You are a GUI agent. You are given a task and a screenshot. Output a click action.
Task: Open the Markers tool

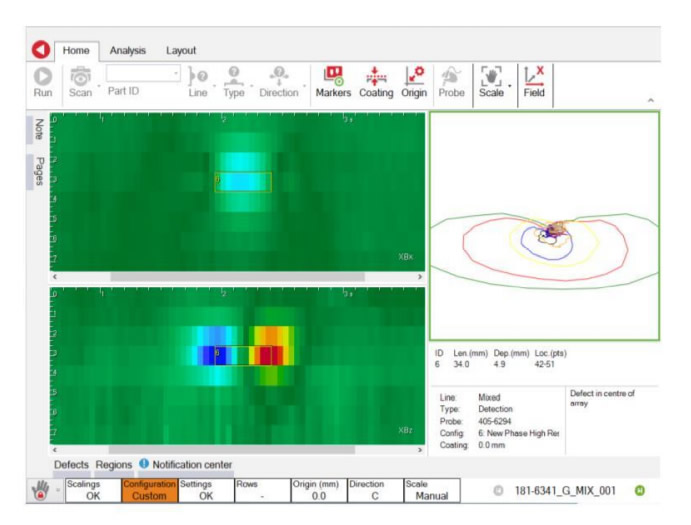(333, 76)
